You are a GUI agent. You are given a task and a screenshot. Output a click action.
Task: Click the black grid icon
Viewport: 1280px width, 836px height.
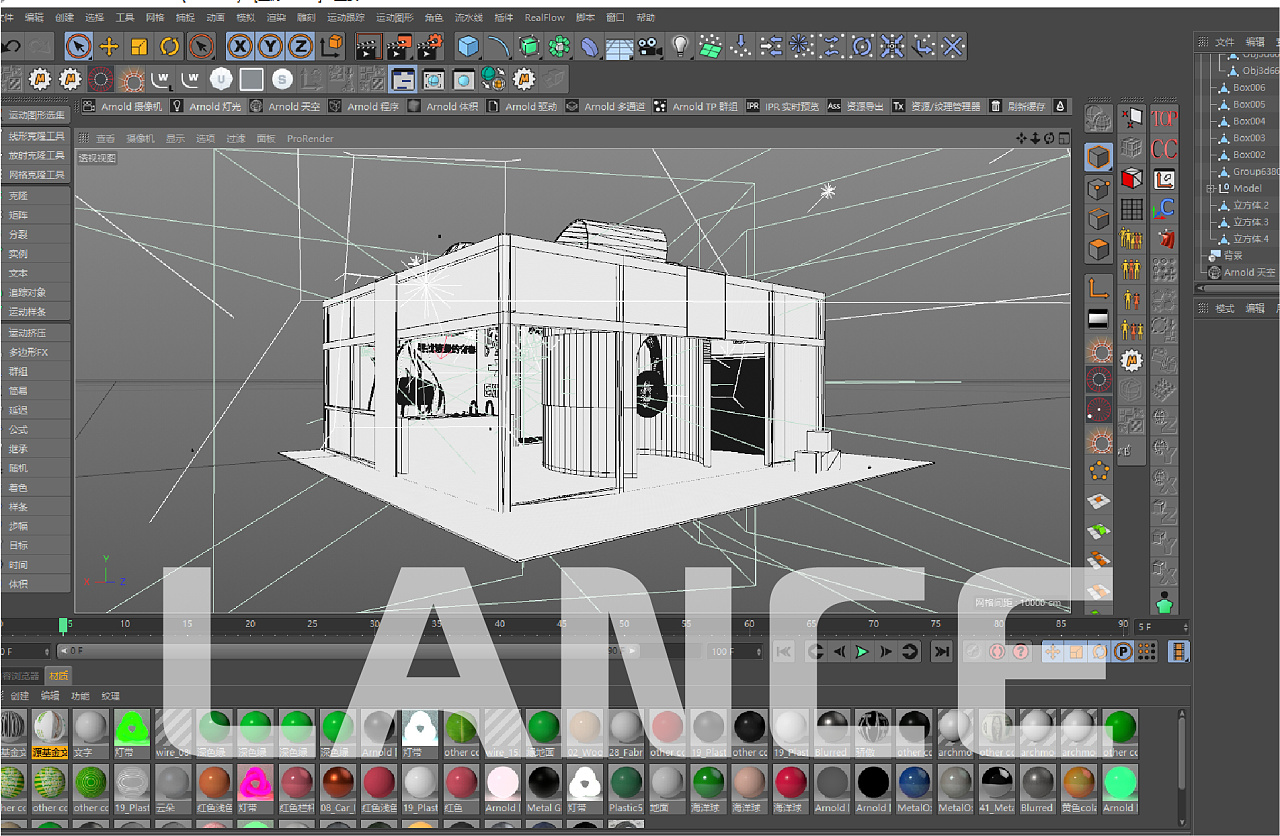1132,209
